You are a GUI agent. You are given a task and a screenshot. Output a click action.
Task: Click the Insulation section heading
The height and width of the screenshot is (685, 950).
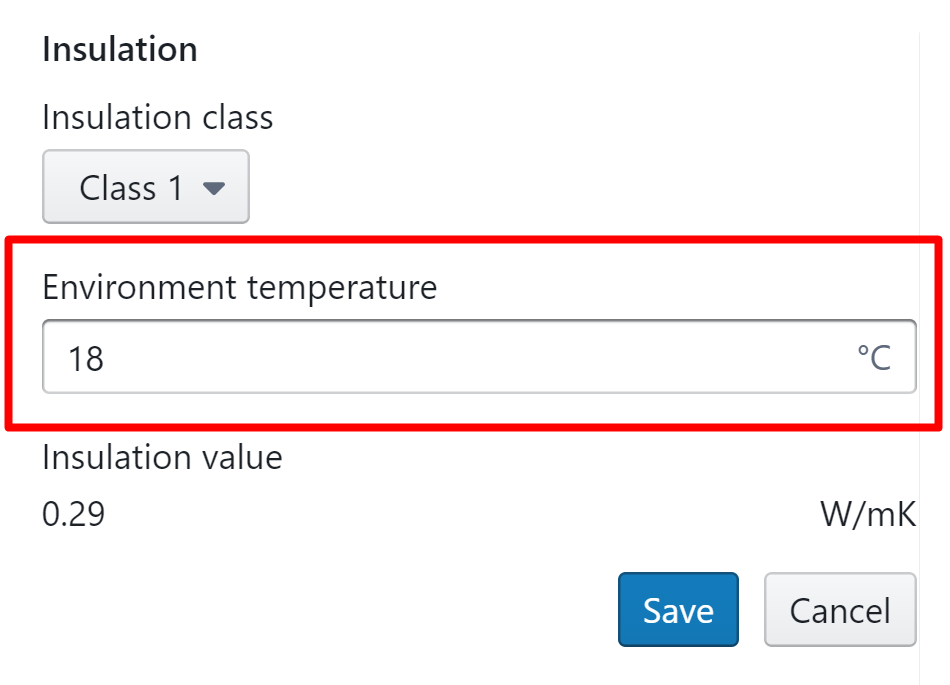pos(120,49)
